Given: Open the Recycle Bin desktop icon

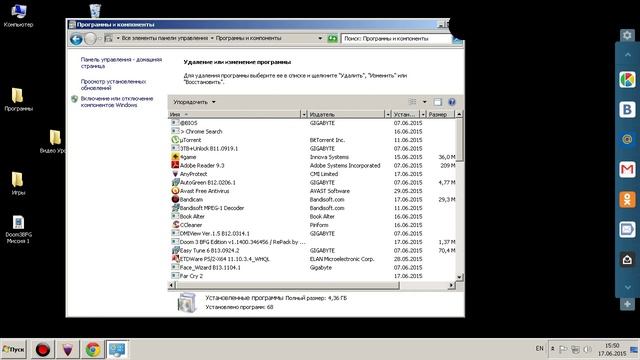Looking at the screenshot, I should tap(95, 11).
